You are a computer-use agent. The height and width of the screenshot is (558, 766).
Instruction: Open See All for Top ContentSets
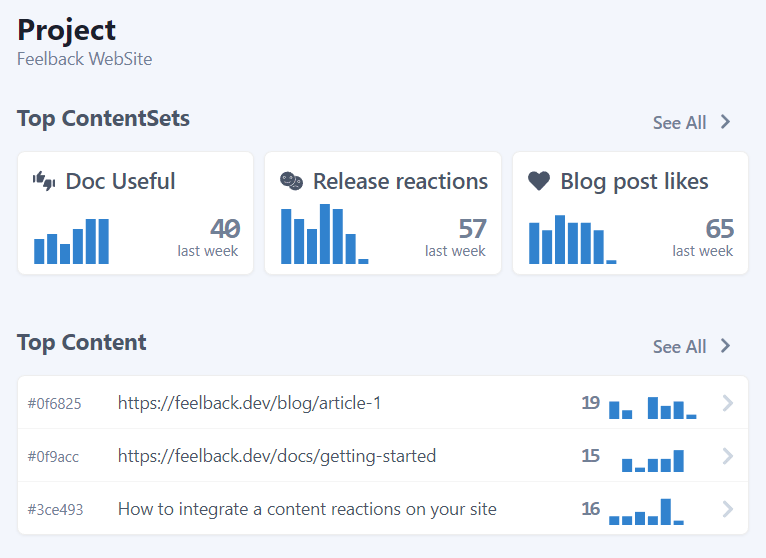(680, 123)
